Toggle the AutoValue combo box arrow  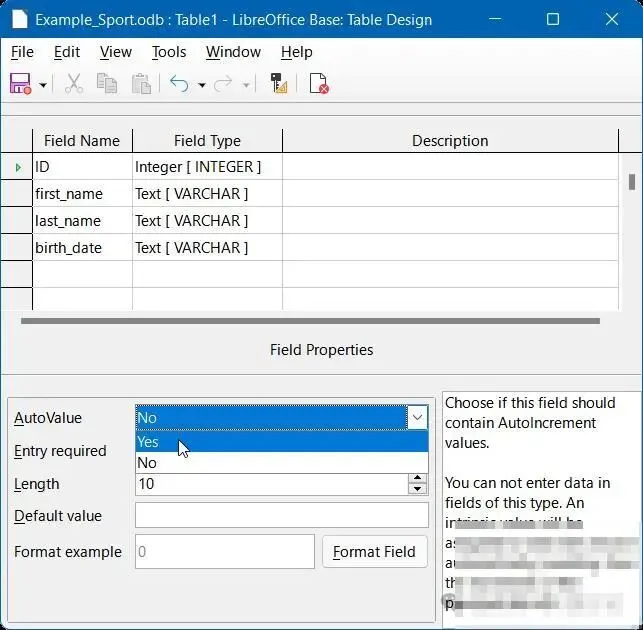click(x=417, y=418)
